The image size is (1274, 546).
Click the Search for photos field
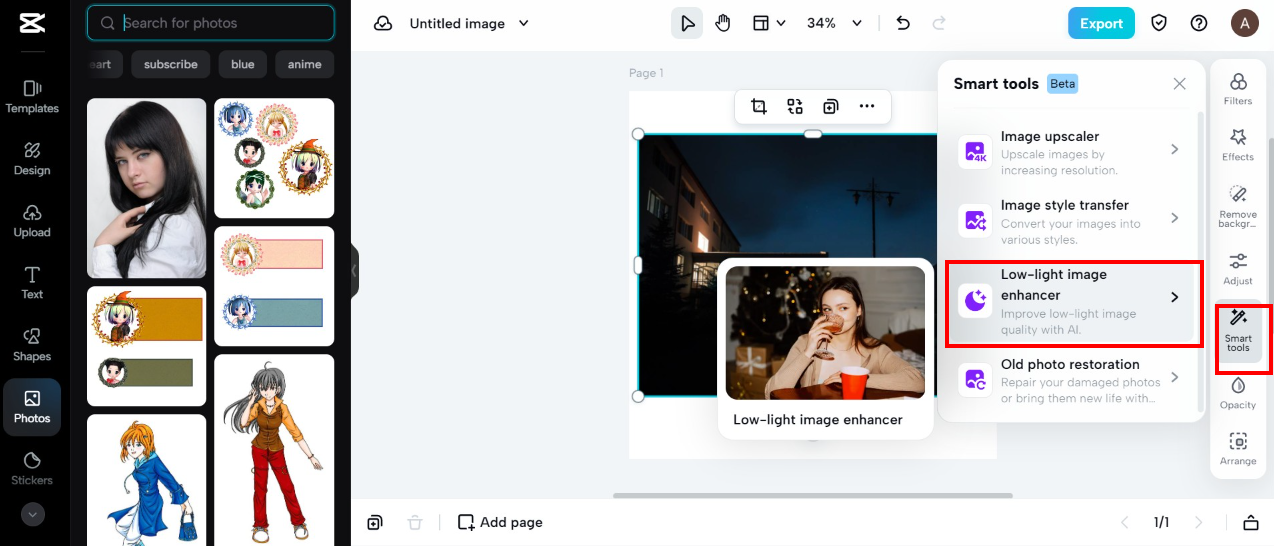211,23
